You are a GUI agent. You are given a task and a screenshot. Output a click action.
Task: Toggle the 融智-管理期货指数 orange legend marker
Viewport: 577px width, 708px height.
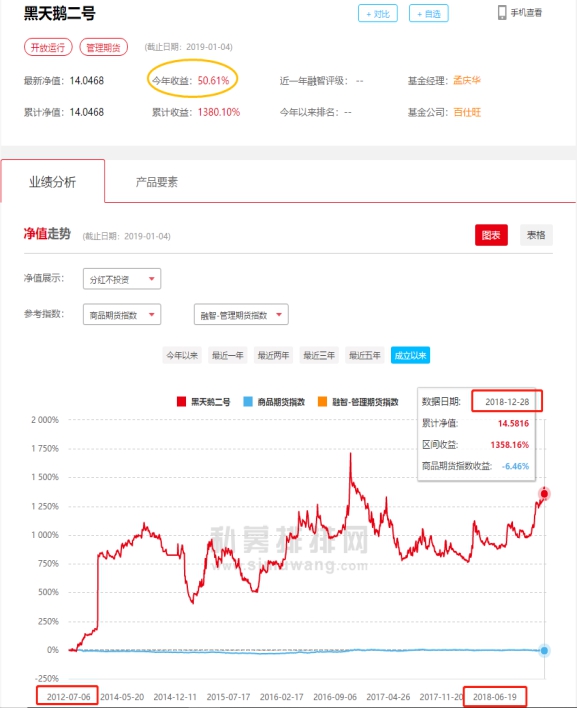[x=322, y=402]
